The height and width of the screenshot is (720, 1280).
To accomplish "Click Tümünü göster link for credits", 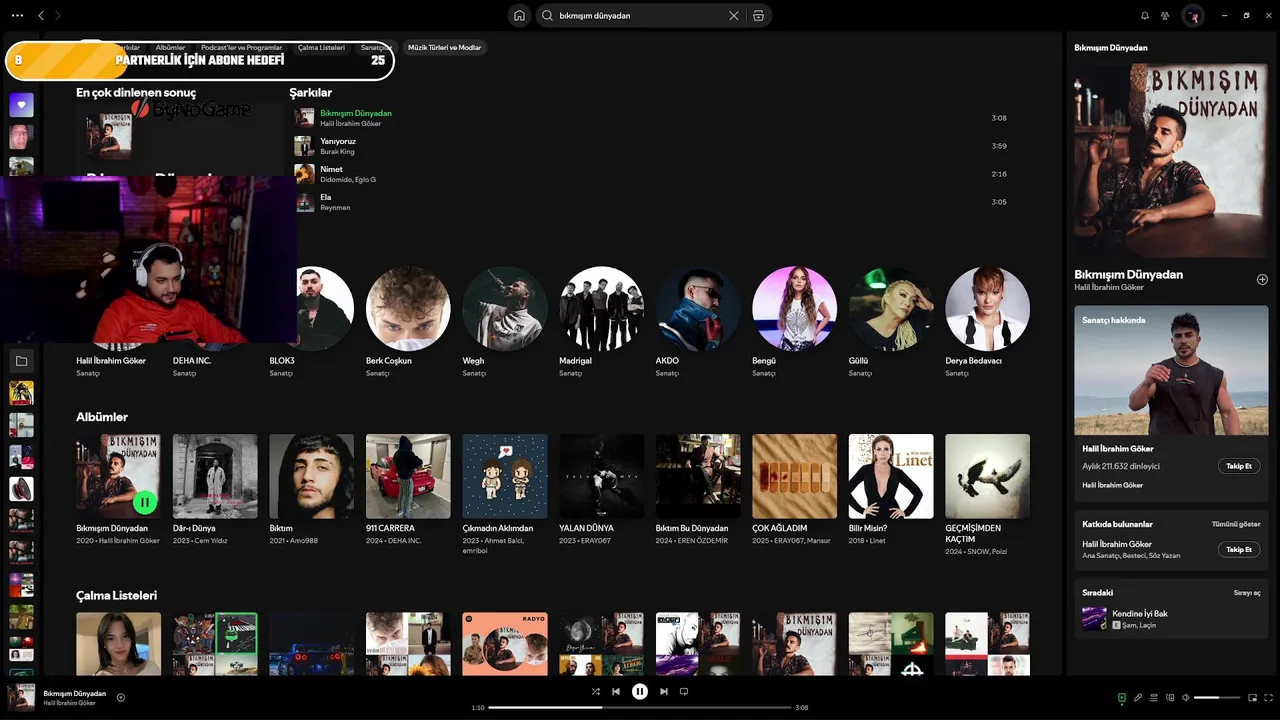I will [1236, 524].
